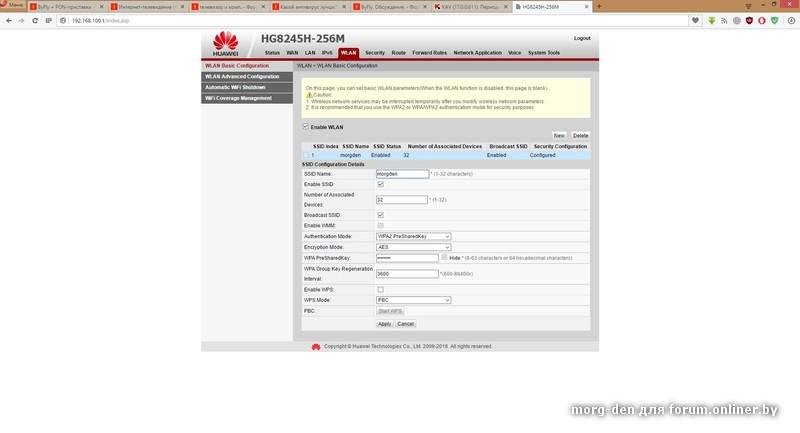Click the Huawei logo in the header
Screen dimensions: 800x433
click(225, 44)
